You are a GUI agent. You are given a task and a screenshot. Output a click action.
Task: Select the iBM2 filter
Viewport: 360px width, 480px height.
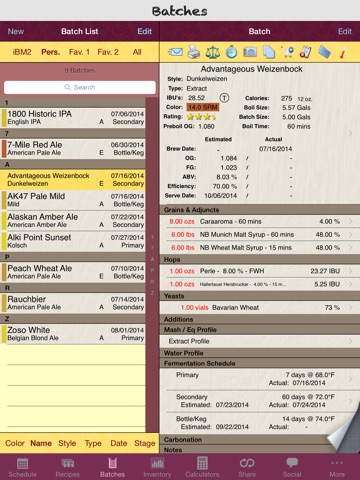(22, 52)
